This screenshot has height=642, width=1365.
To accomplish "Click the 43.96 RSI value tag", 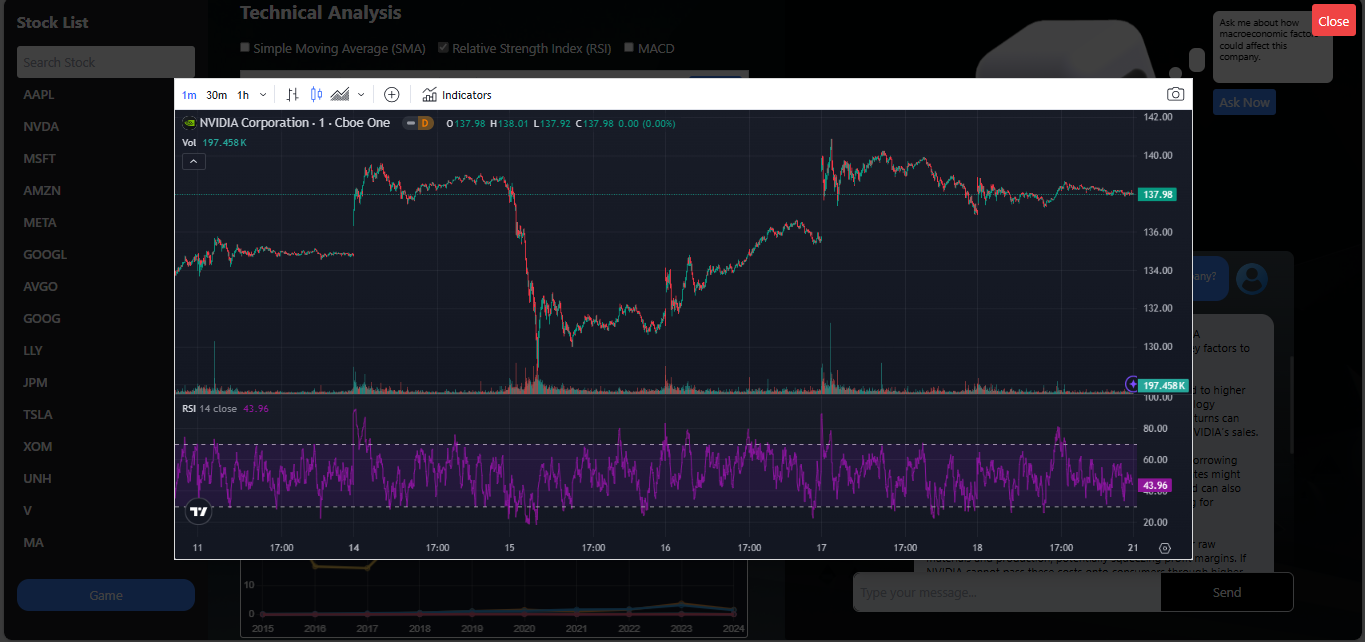I will click(1156, 486).
